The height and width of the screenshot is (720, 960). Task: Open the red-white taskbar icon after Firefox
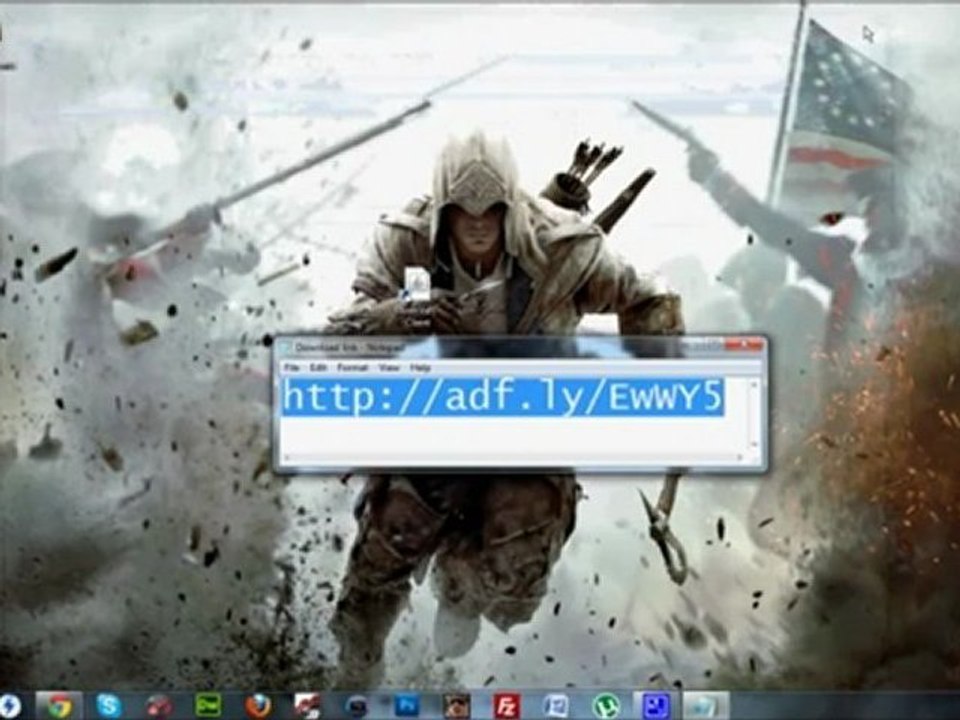click(x=307, y=706)
